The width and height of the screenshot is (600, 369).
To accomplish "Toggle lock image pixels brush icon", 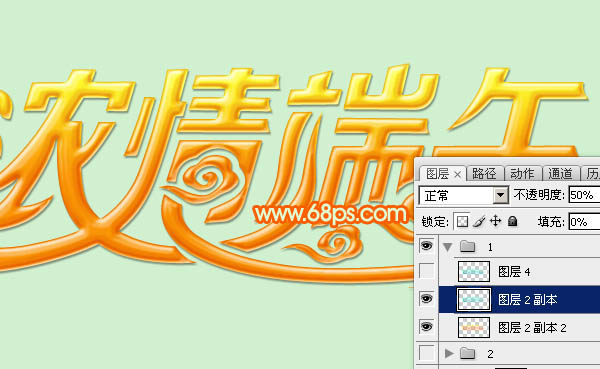I will (x=479, y=221).
